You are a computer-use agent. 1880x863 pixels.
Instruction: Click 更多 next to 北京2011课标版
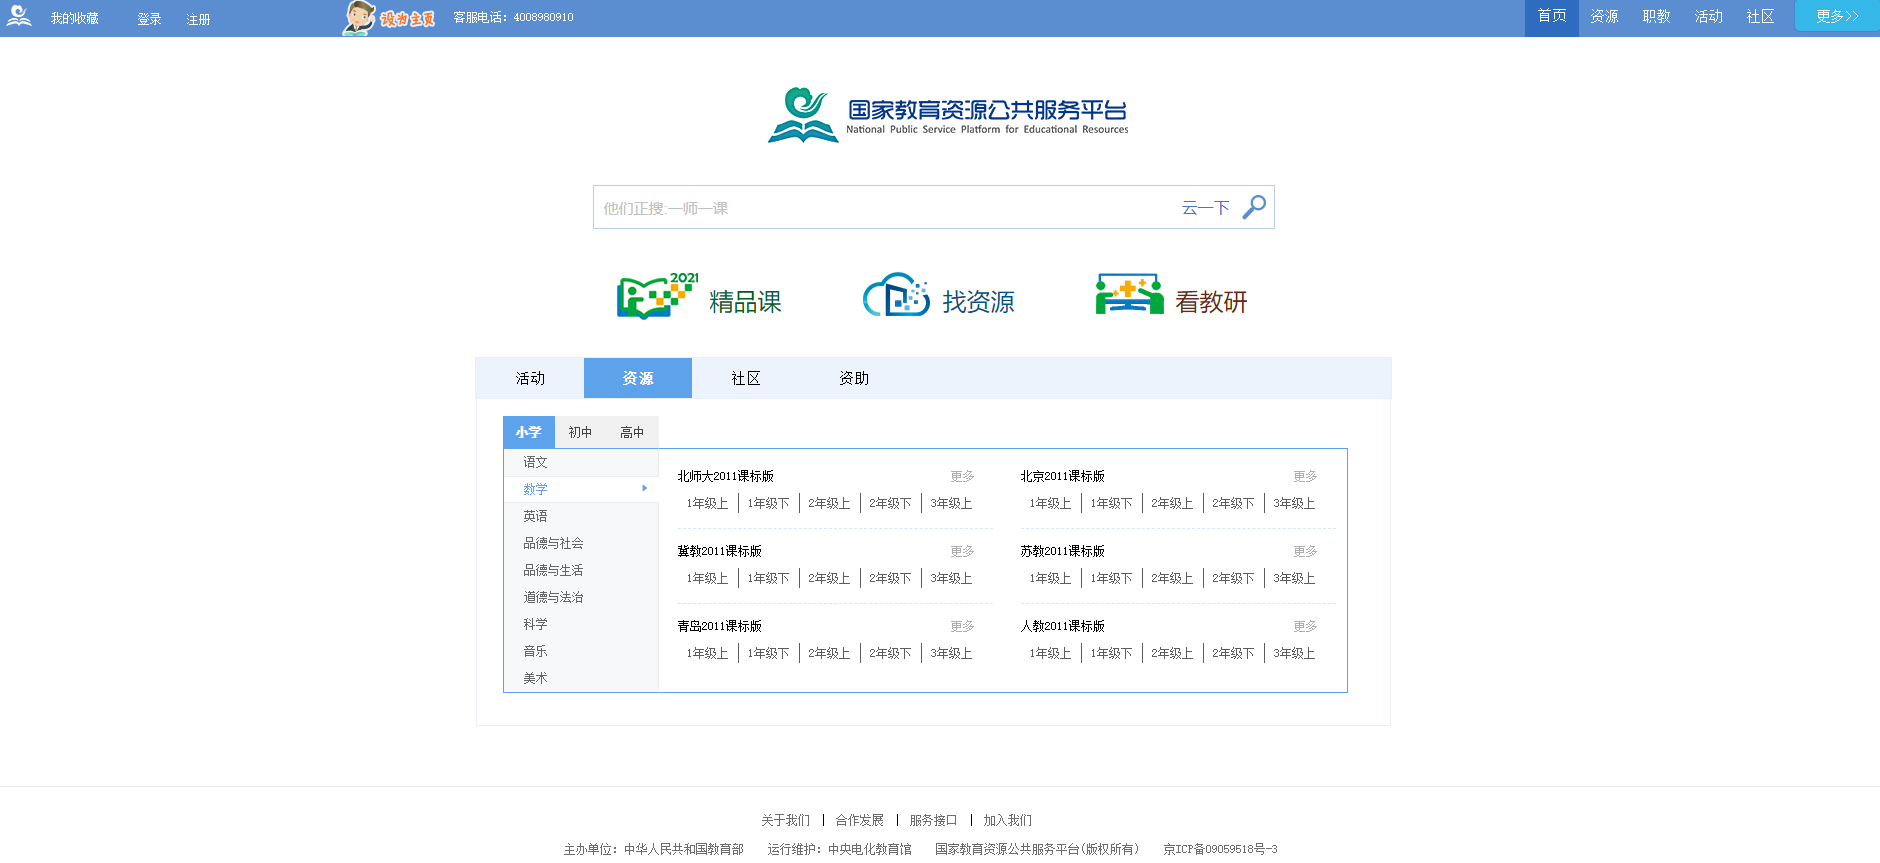(x=1305, y=476)
